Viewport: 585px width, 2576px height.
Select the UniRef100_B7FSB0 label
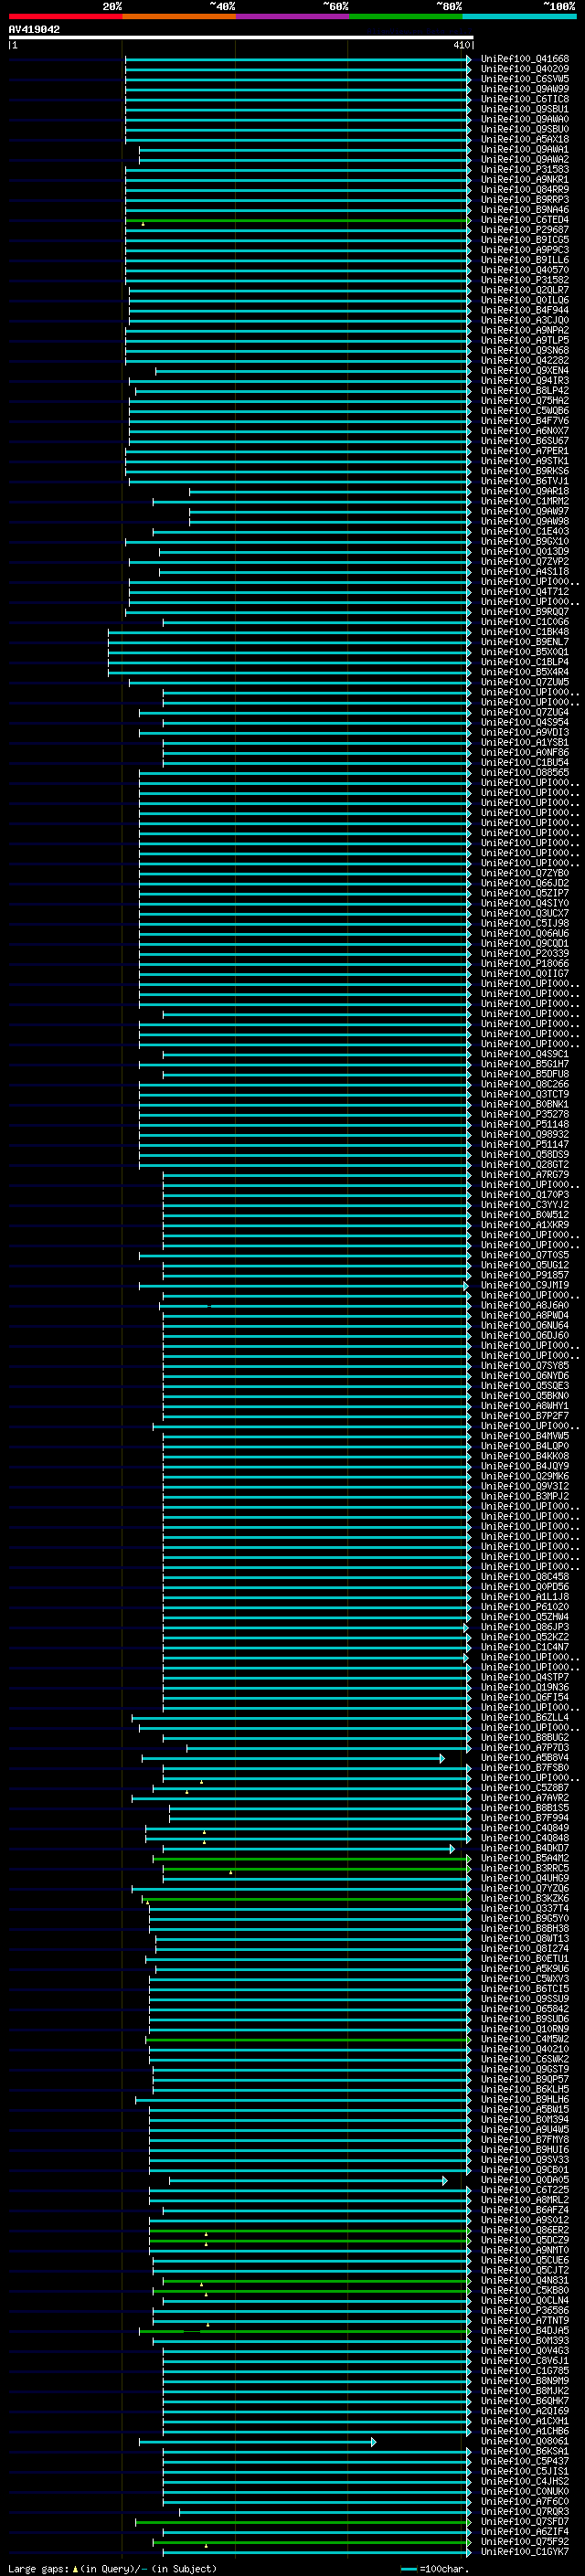click(x=525, y=1768)
